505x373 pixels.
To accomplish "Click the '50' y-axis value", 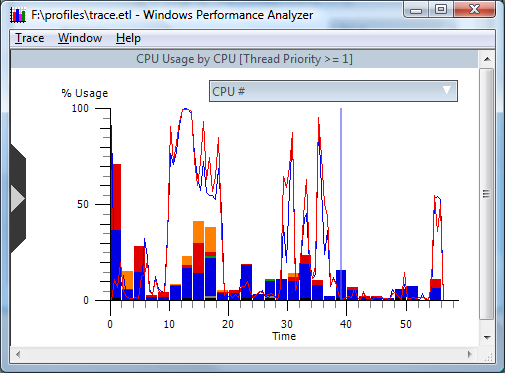I will pyautogui.click(x=83, y=204).
